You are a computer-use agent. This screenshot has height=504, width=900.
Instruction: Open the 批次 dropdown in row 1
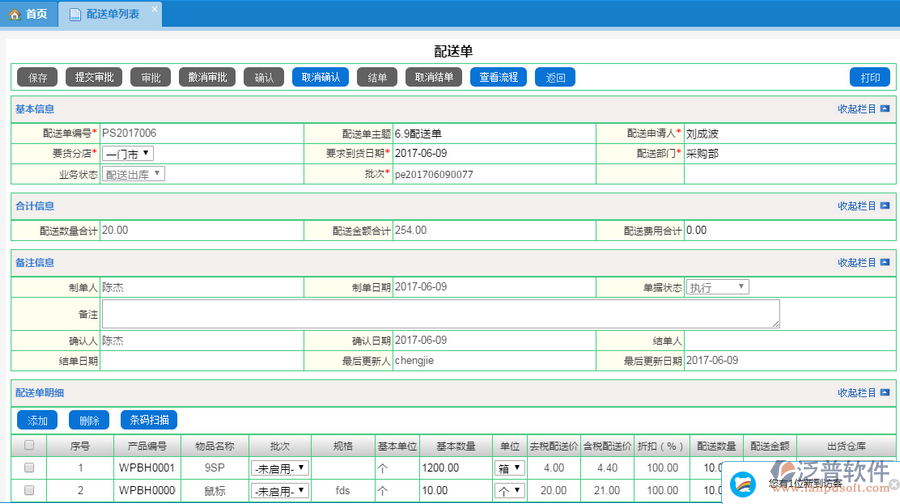tap(280, 467)
